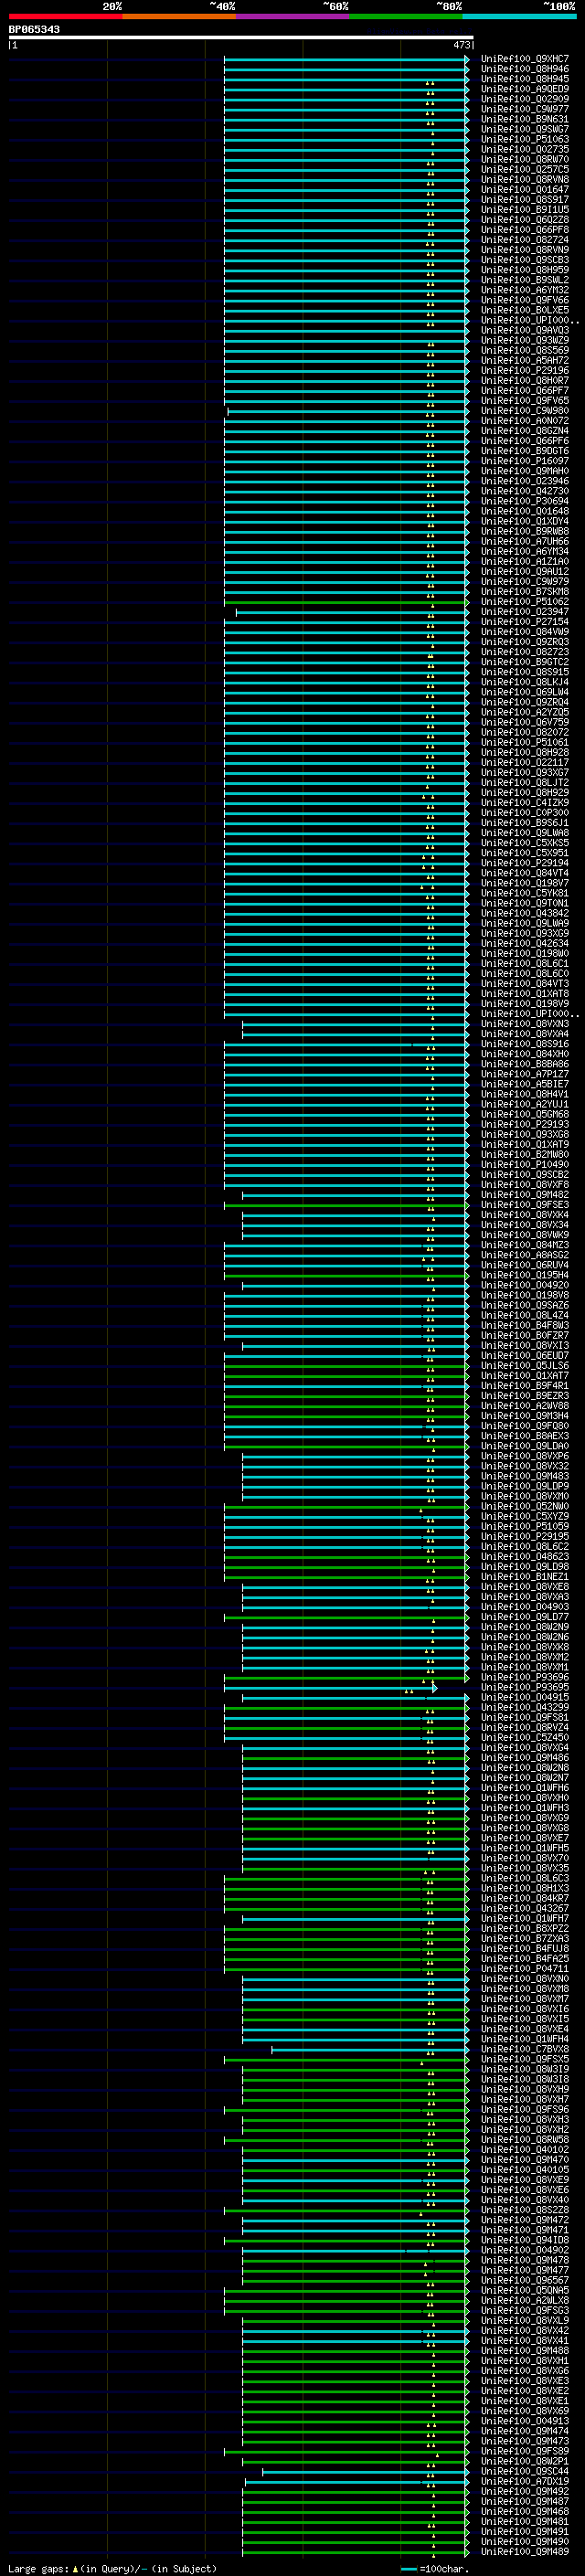Open hit UniRef100_Q8H946

pos(525,69)
